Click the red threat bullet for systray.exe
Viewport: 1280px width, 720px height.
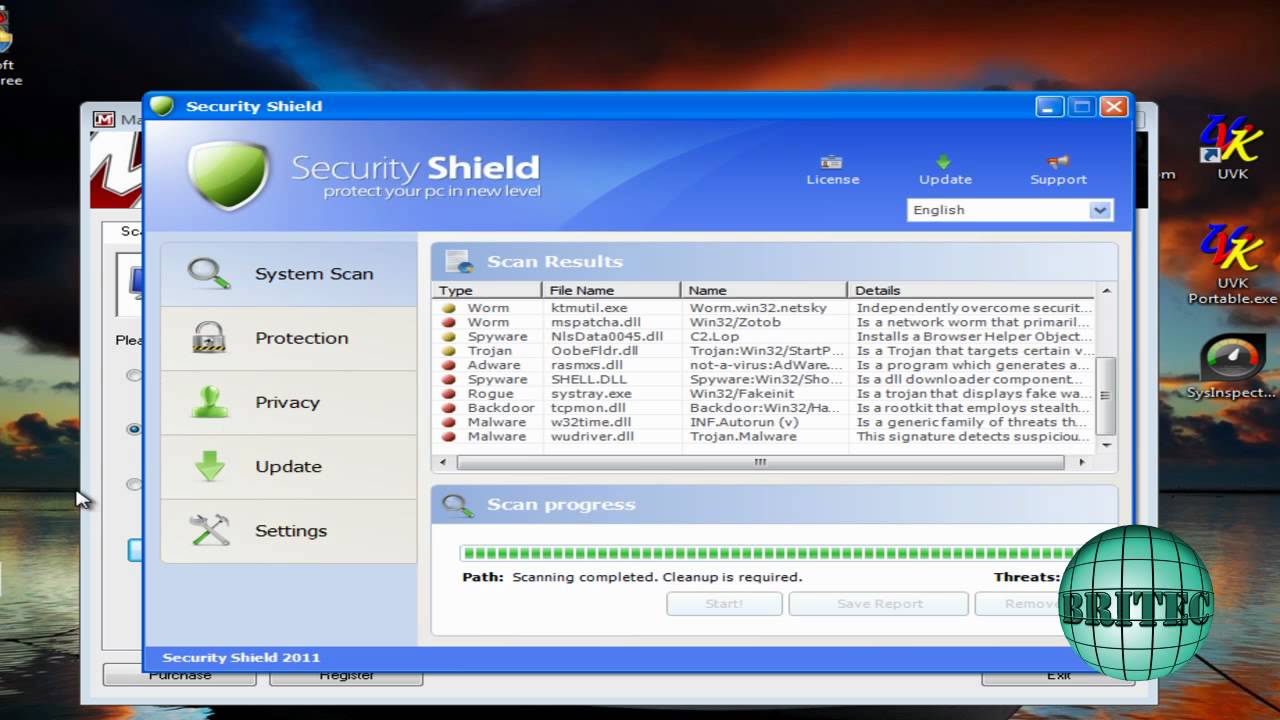(448, 394)
